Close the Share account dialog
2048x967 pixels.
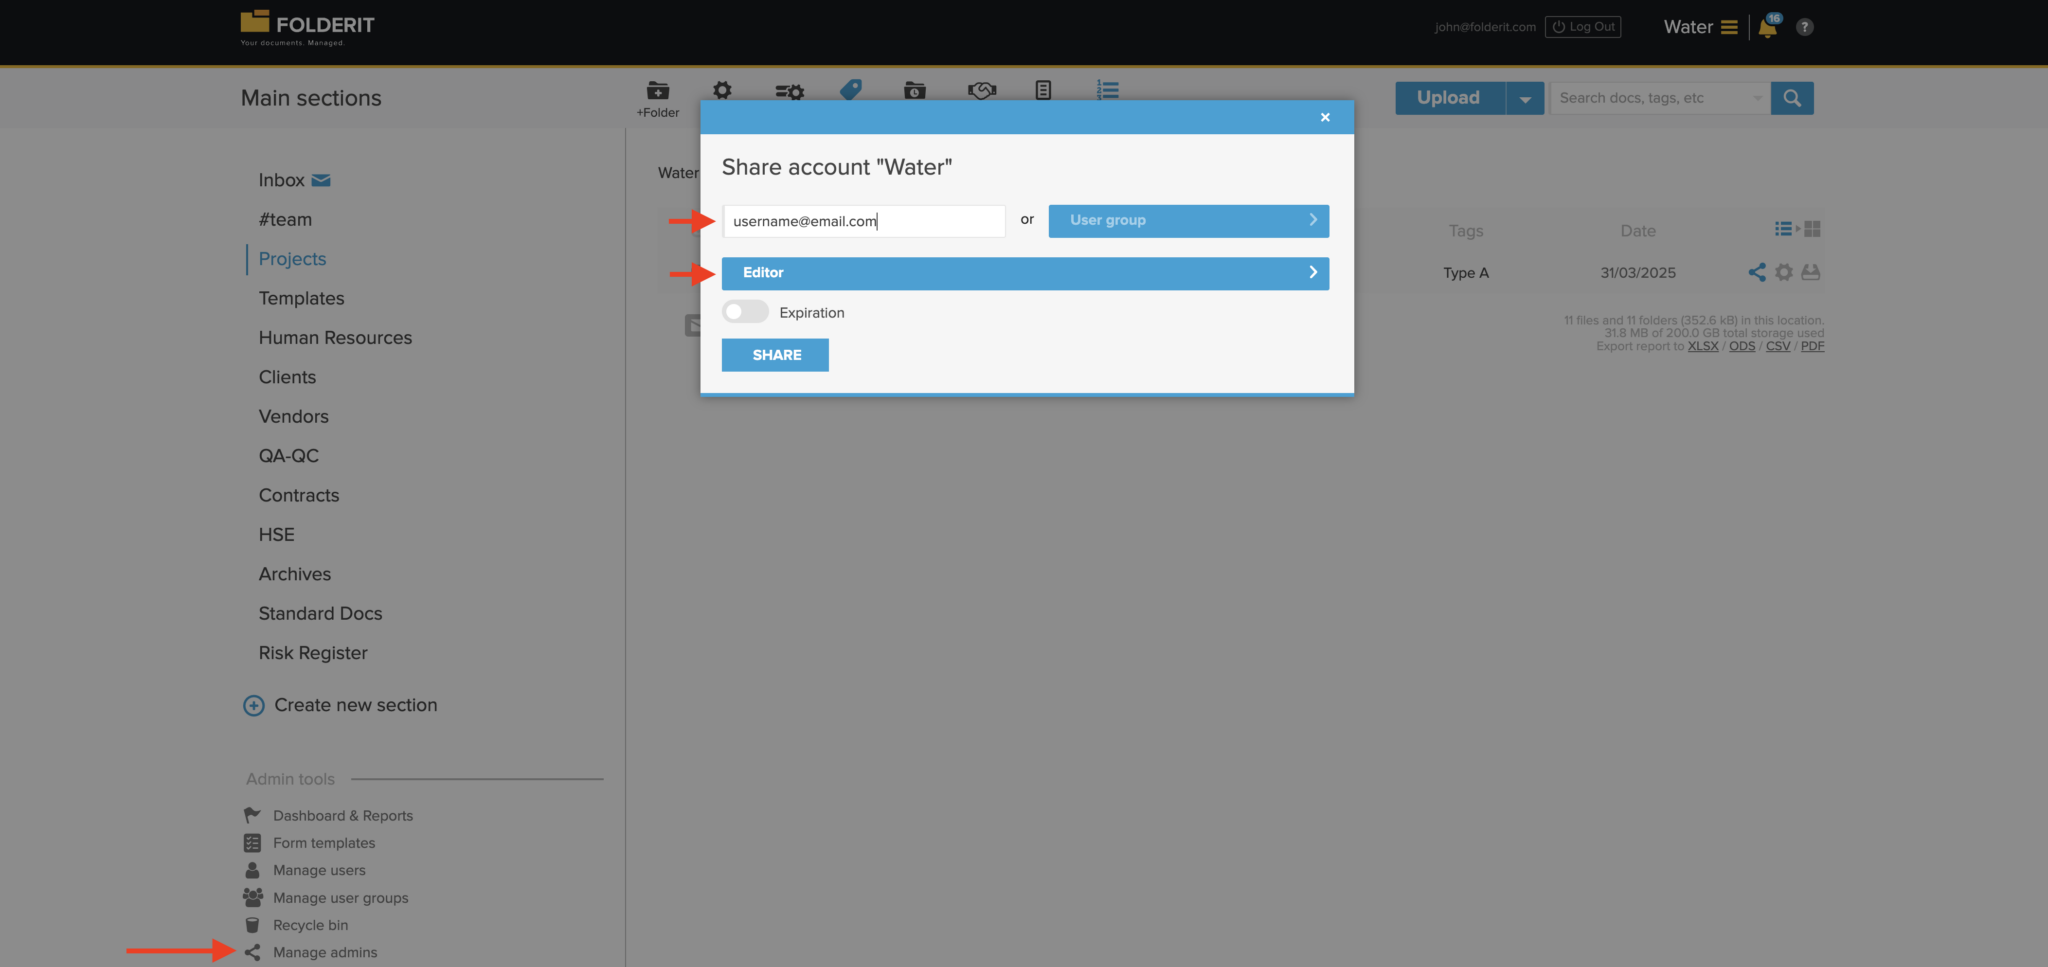tap(1325, 117)
